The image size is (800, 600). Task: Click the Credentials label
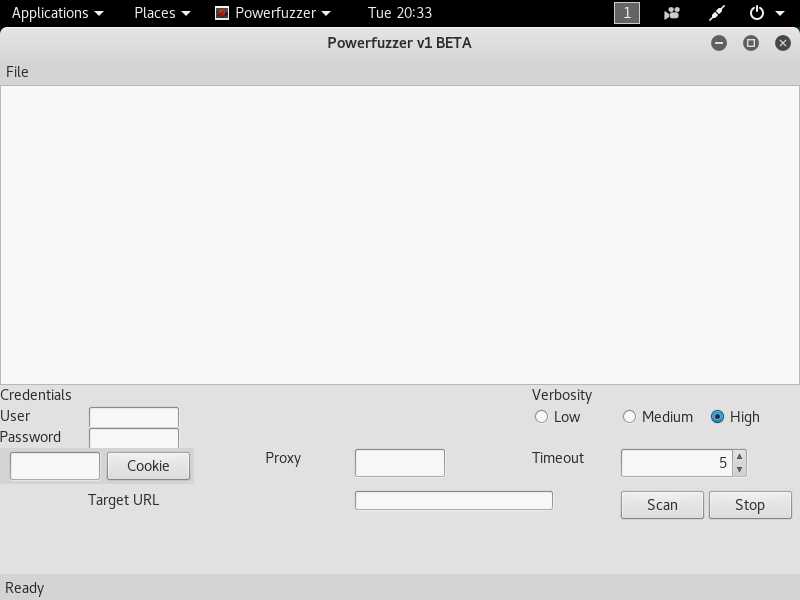(x=36, y=395)
